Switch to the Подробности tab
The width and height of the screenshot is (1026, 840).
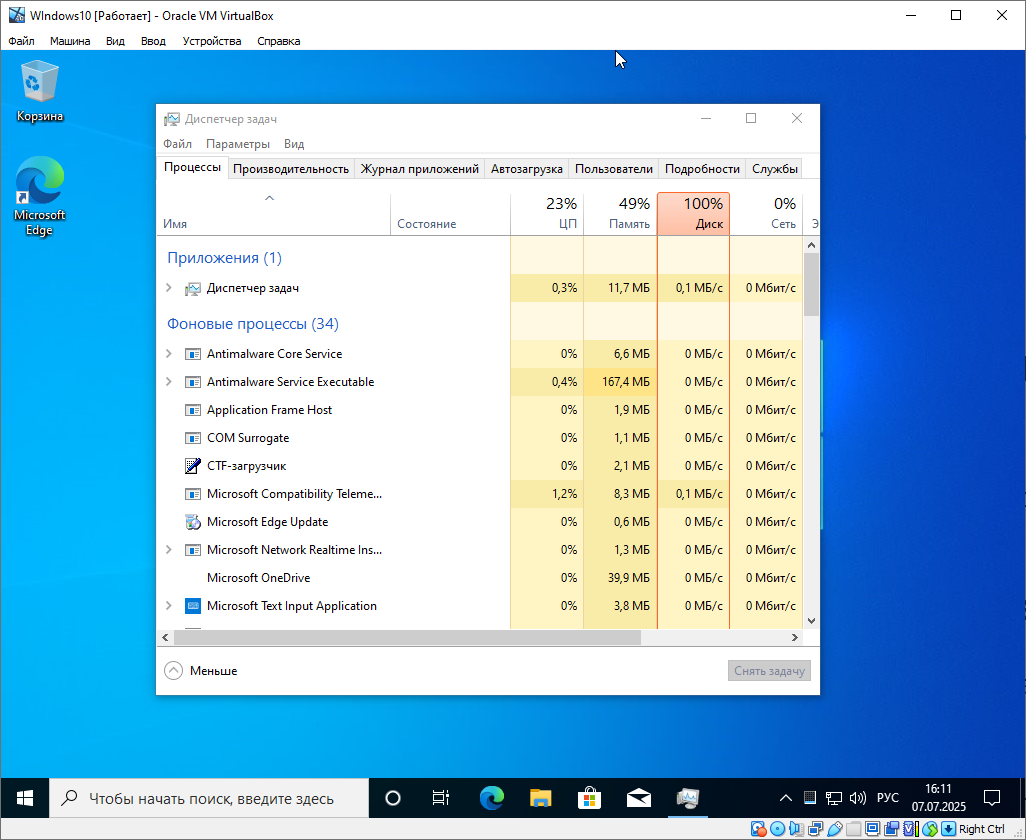coord(702,169)
